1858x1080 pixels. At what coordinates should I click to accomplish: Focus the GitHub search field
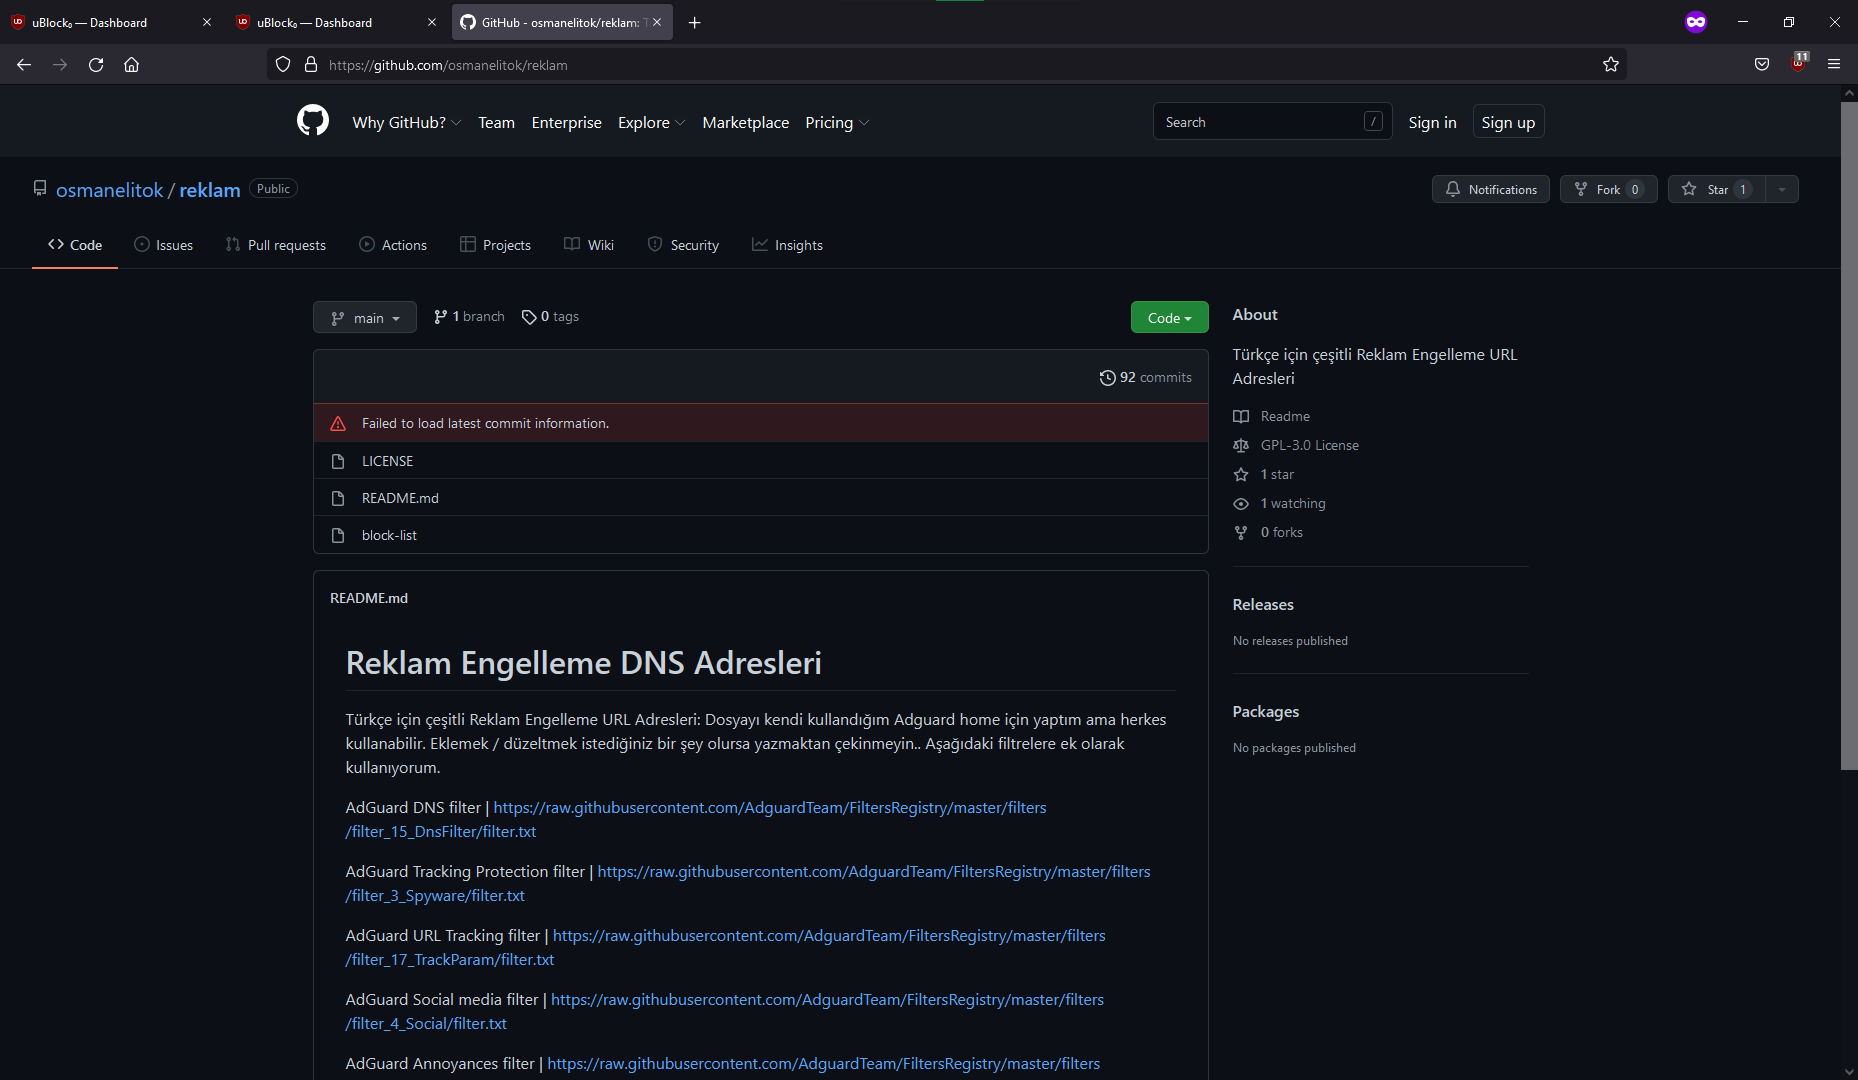tap(1260, 121)
